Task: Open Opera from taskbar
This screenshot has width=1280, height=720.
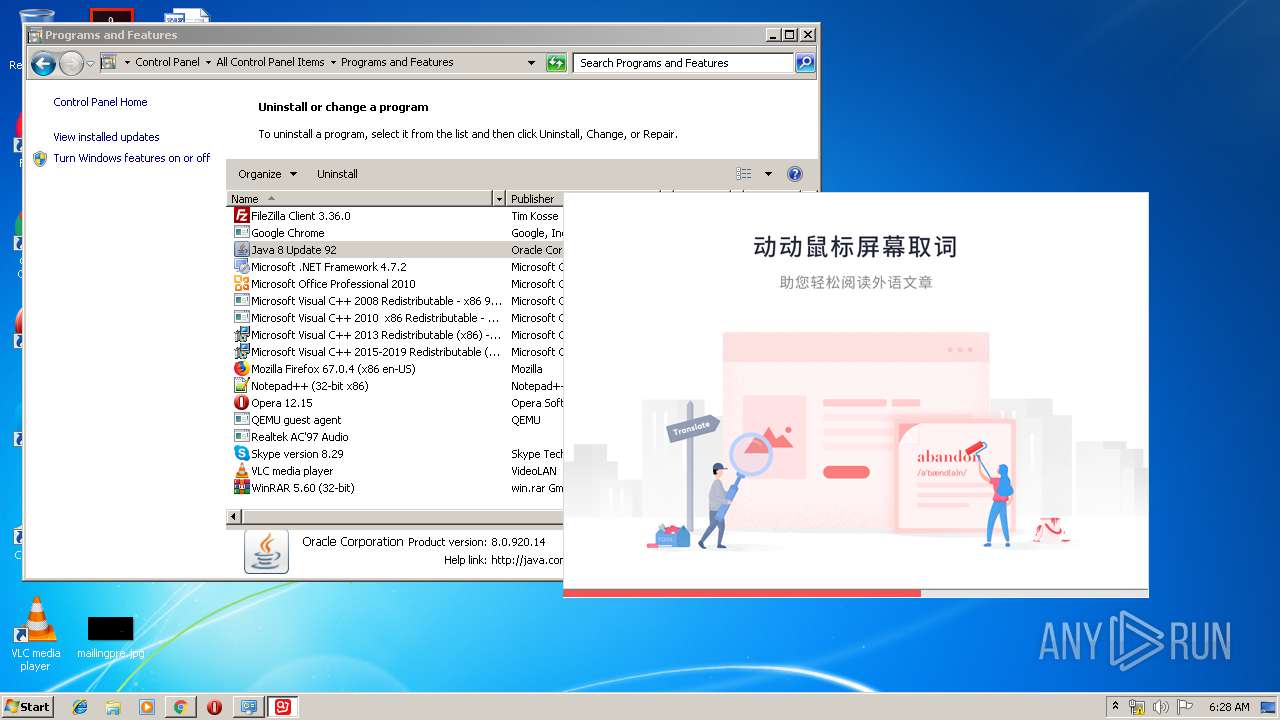Action: (214, 707)
